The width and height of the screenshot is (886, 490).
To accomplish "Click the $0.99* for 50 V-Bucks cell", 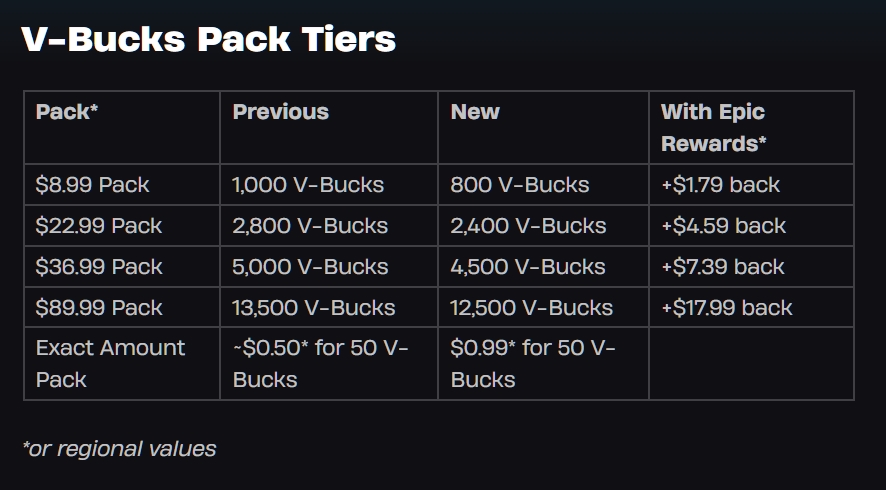I will pyautogui.click(x=533, y=363).
